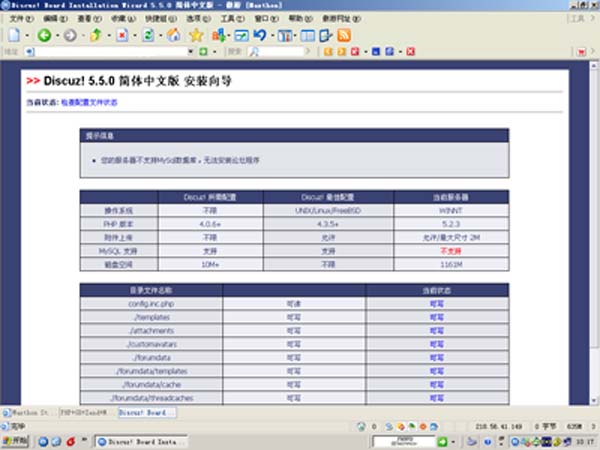Click the green Back arrow button

45,35
